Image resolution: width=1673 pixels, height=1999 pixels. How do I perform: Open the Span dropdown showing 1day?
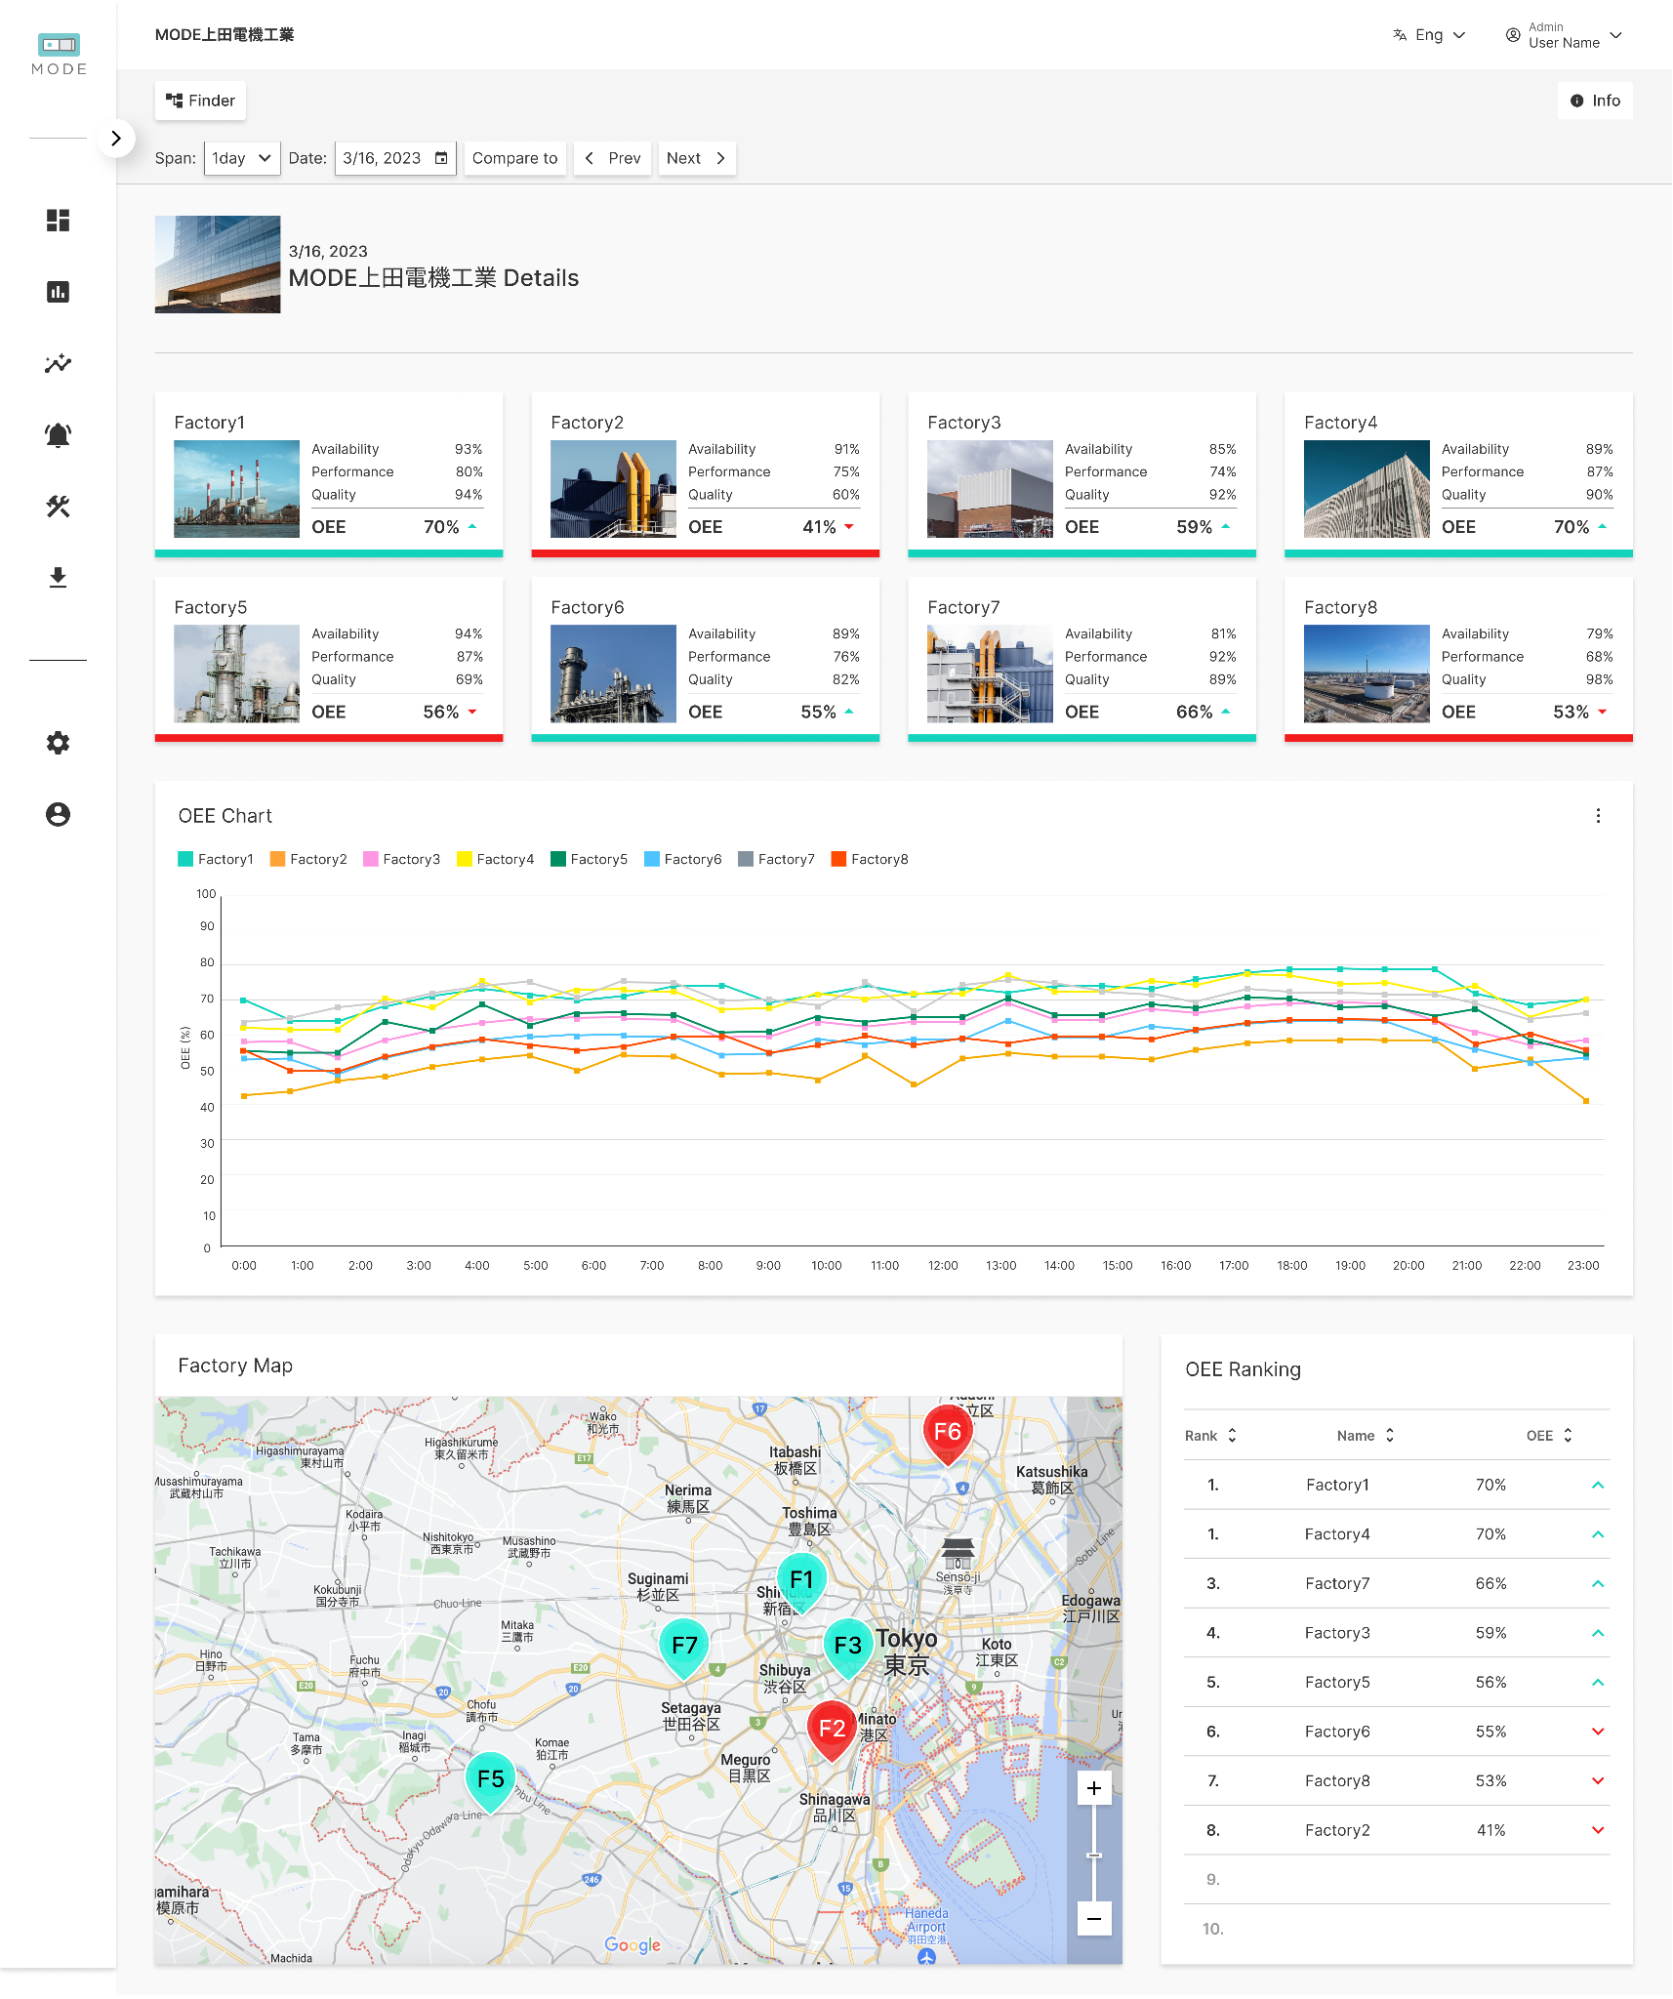[240, 157]
